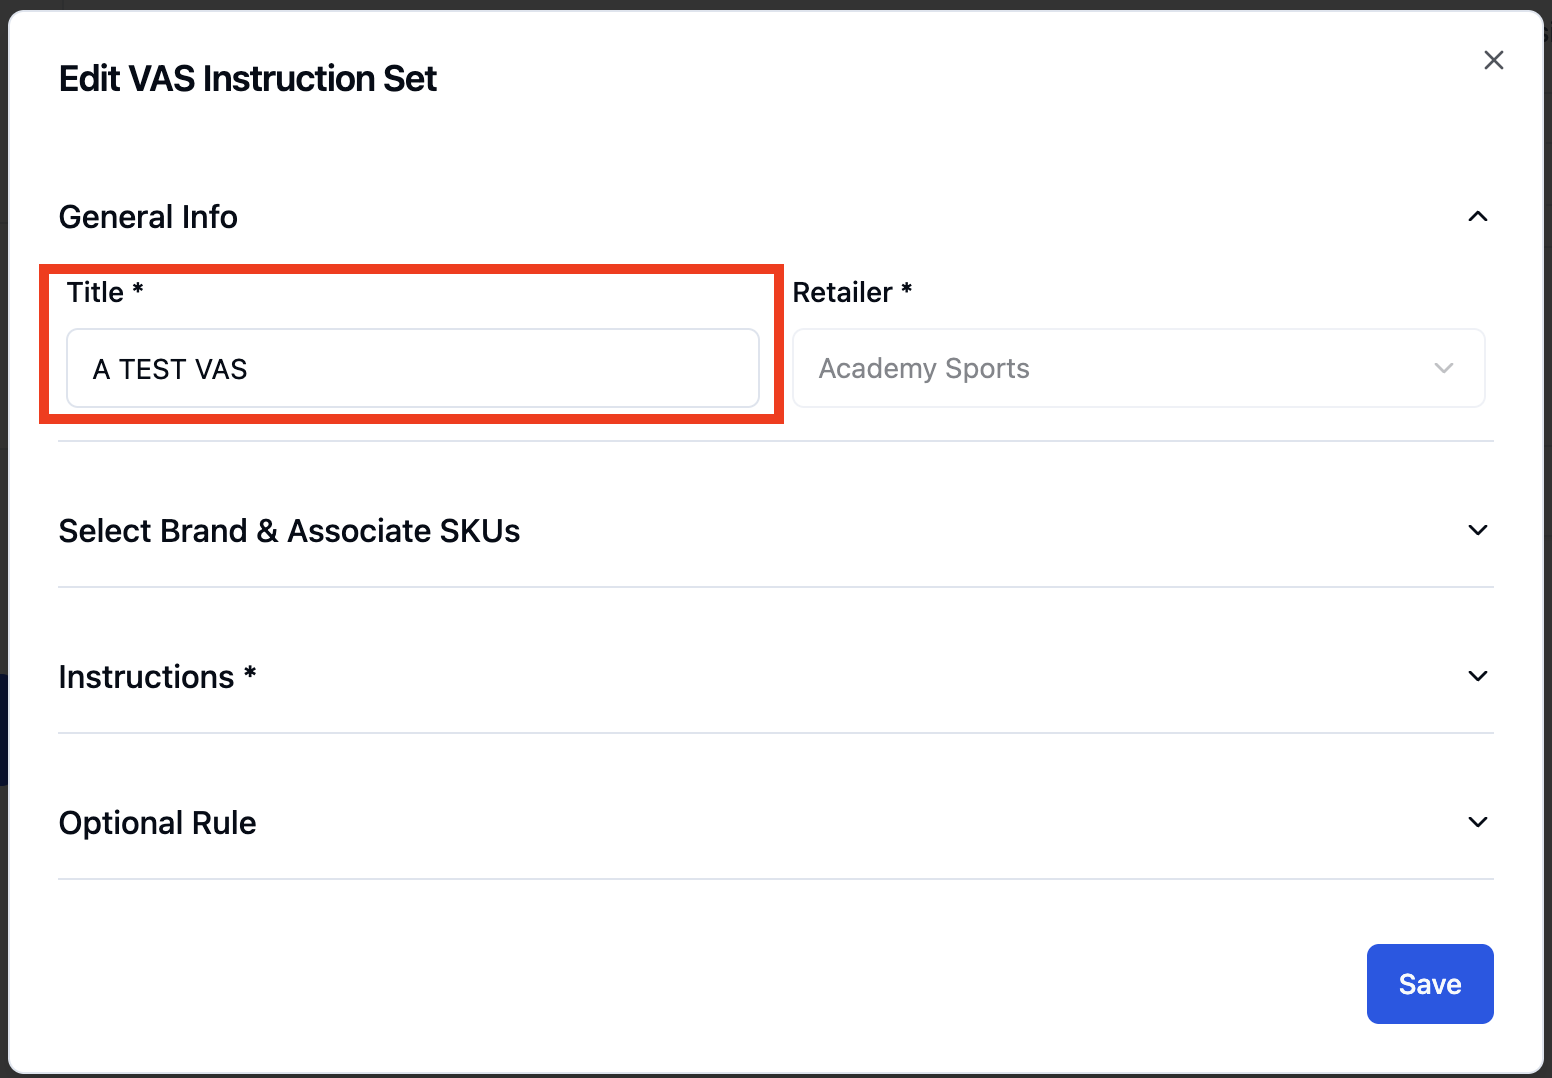Click the General Info section heading

[148, 217]
